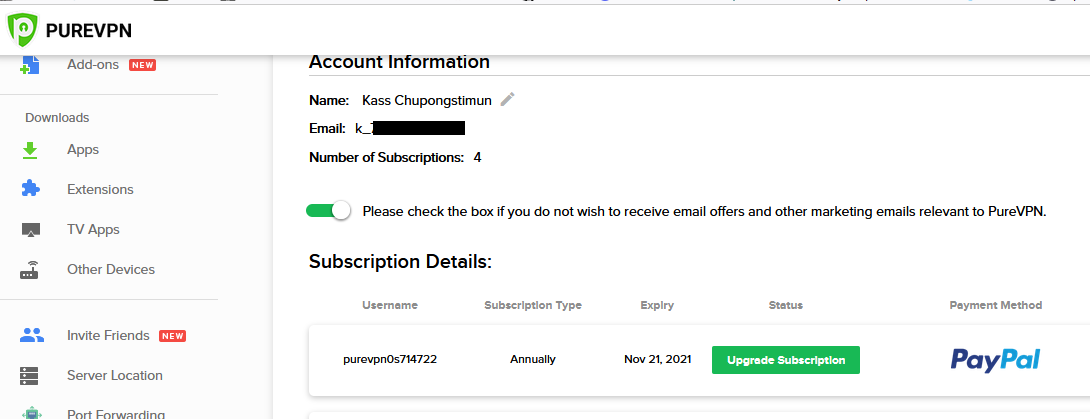Open the Invite Friends people icon

[x=31, y=336]
